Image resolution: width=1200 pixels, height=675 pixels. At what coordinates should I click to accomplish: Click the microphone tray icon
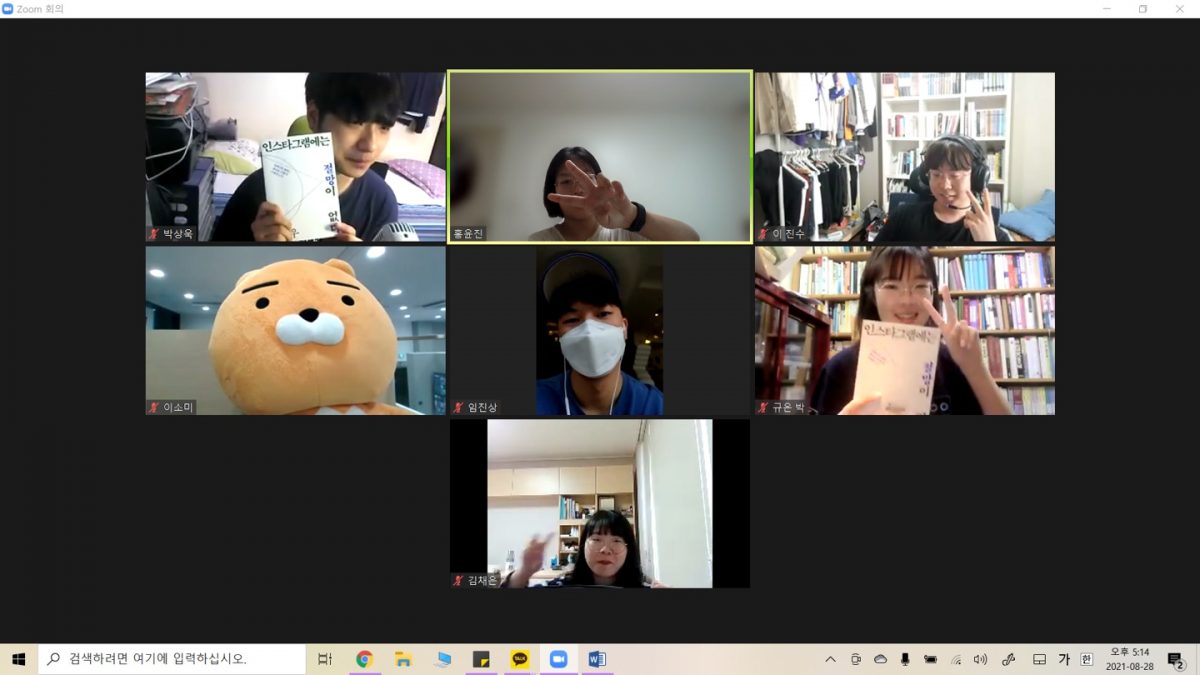(x=905, y=659)
